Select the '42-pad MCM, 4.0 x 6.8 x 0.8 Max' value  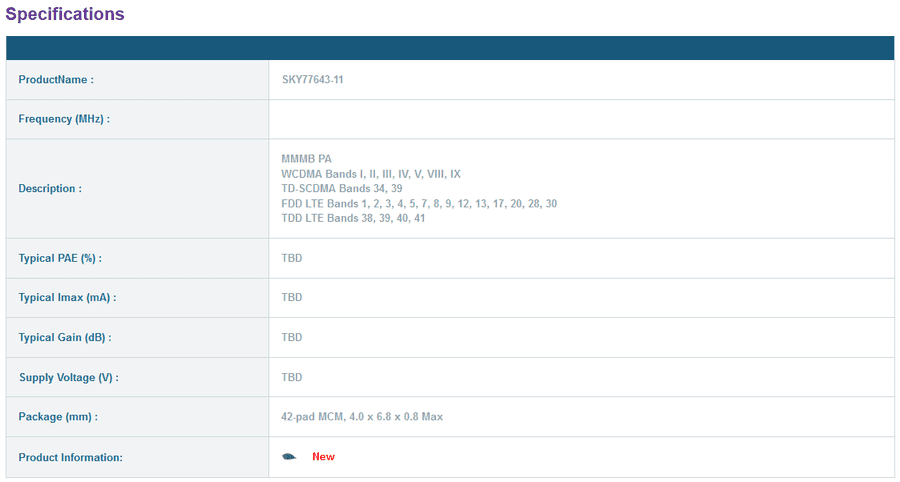coord(362,417)
